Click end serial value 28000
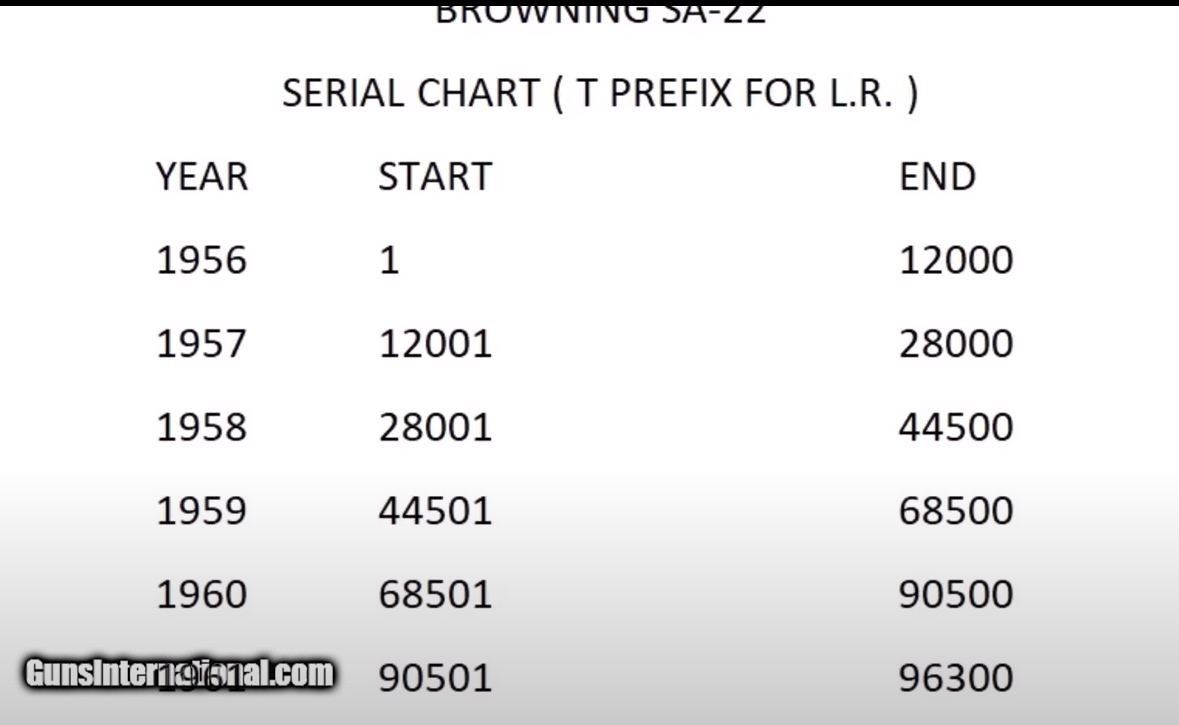Screen dimensions: 1179x725 click(x=956, y=345)
